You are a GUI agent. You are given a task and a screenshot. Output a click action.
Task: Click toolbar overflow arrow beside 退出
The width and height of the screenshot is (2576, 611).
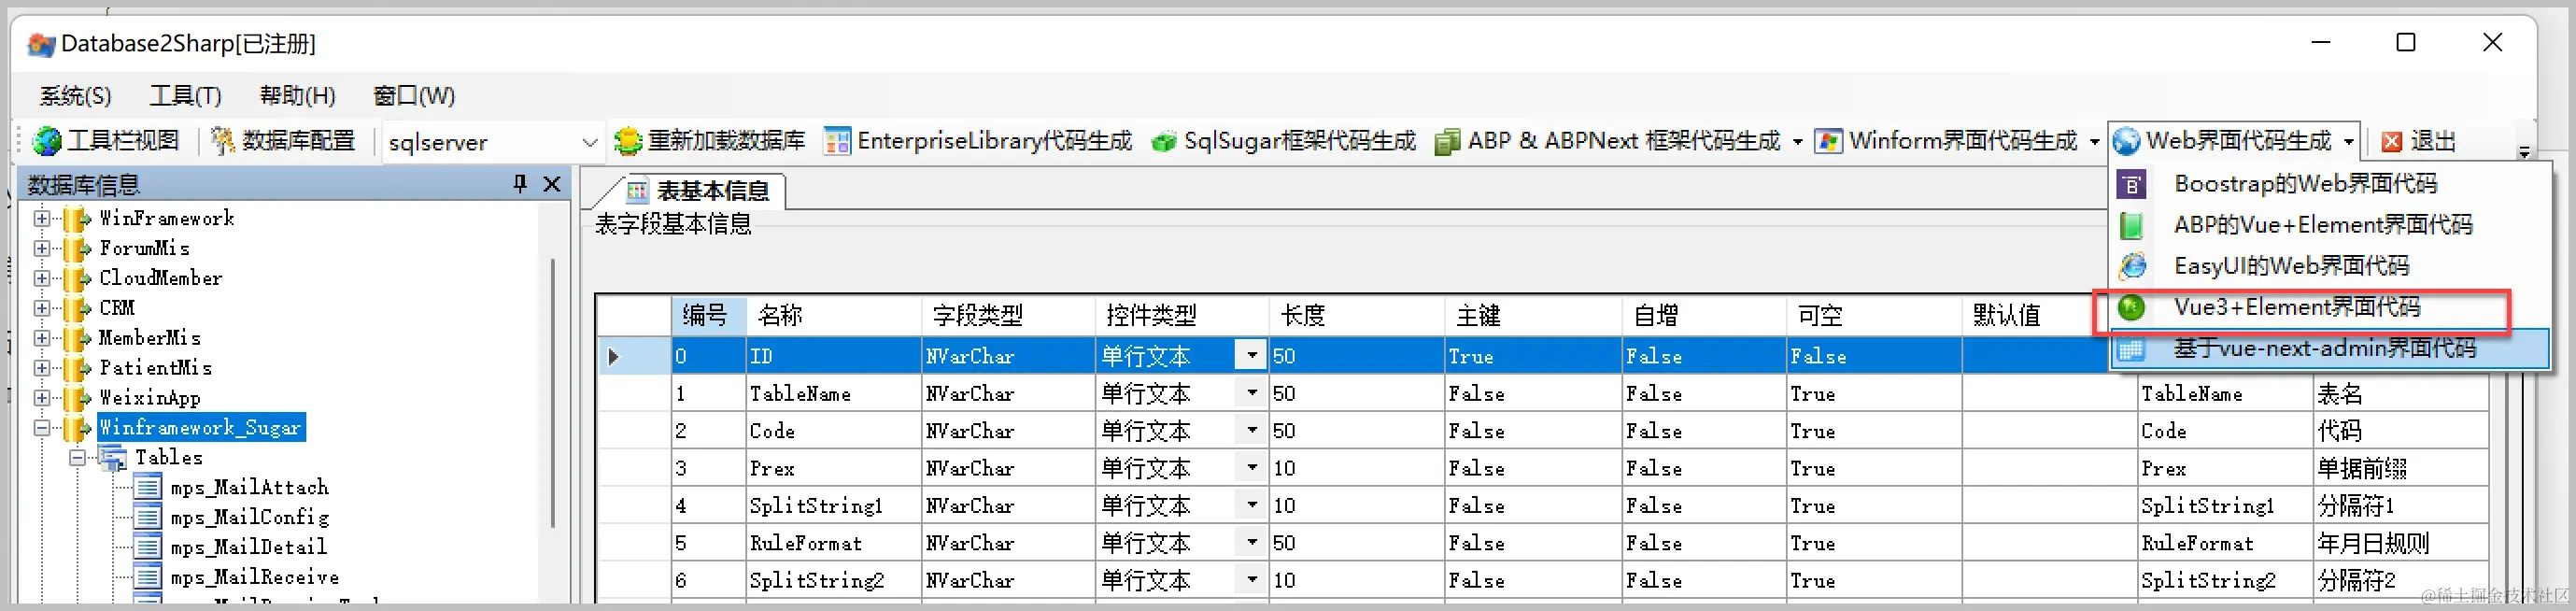(x=2524, y=151)
